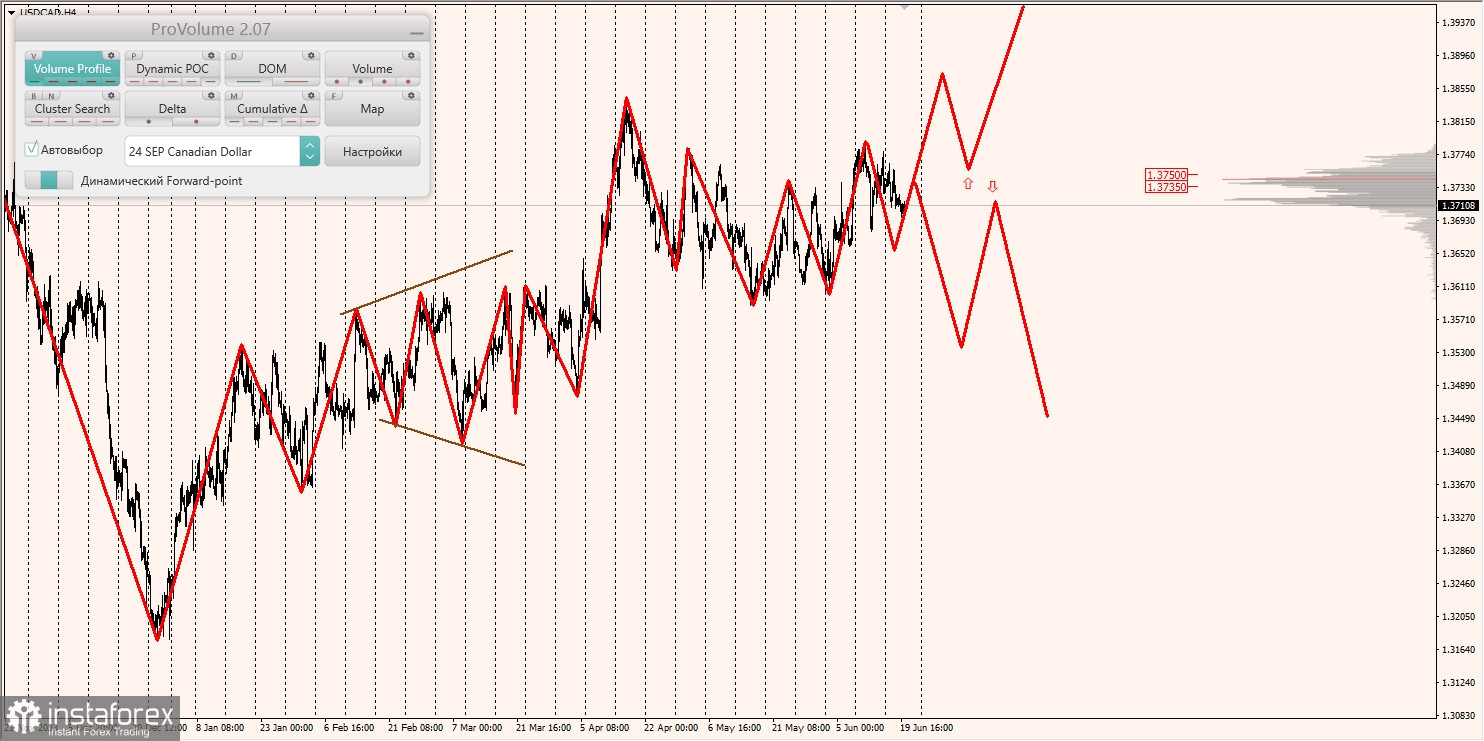The width and height of the screenshot is (1484, 741).
Task: Open Cumulative Δ gear settings
Action: (311, 95)
